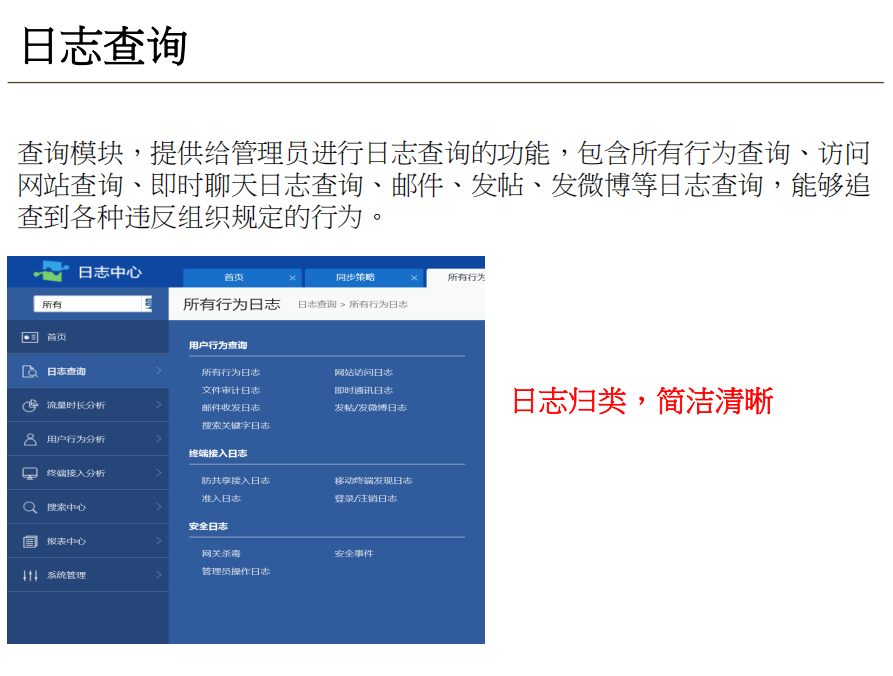Open the 安全事件 link
Viewport: 893px width, 676px height.
[x=354, y=554]
